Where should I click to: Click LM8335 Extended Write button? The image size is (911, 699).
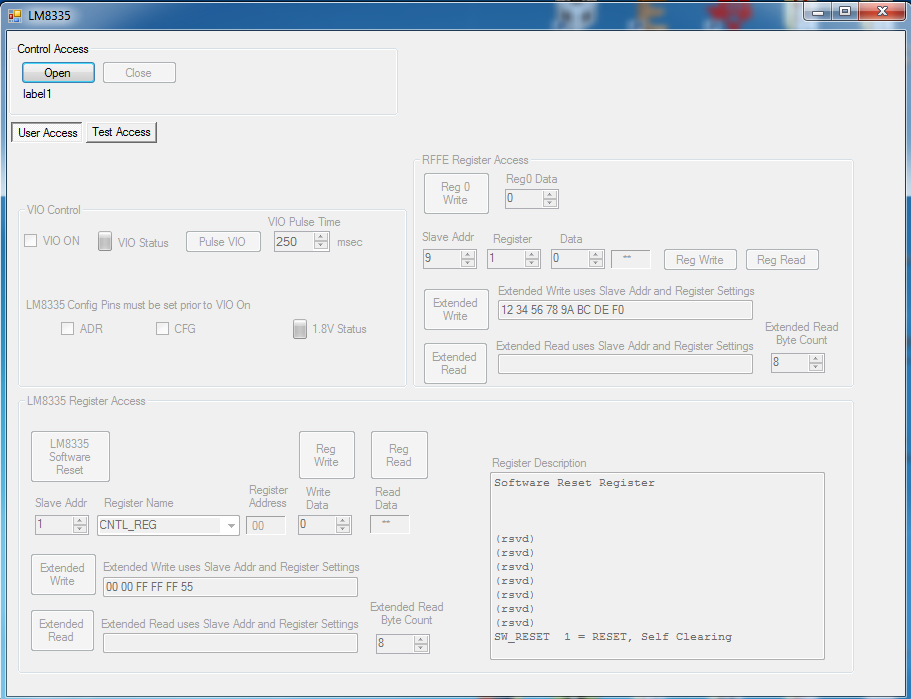tap(63, 574)
